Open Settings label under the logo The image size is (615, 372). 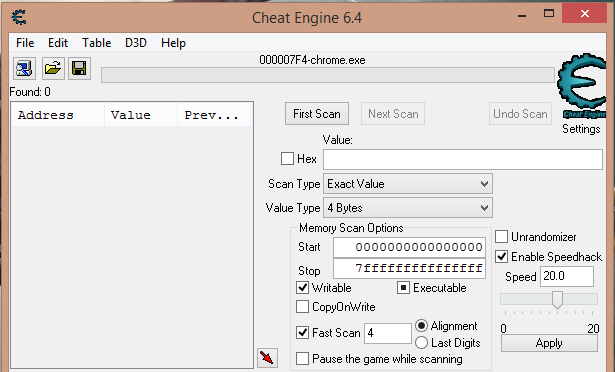pos(581,129)
